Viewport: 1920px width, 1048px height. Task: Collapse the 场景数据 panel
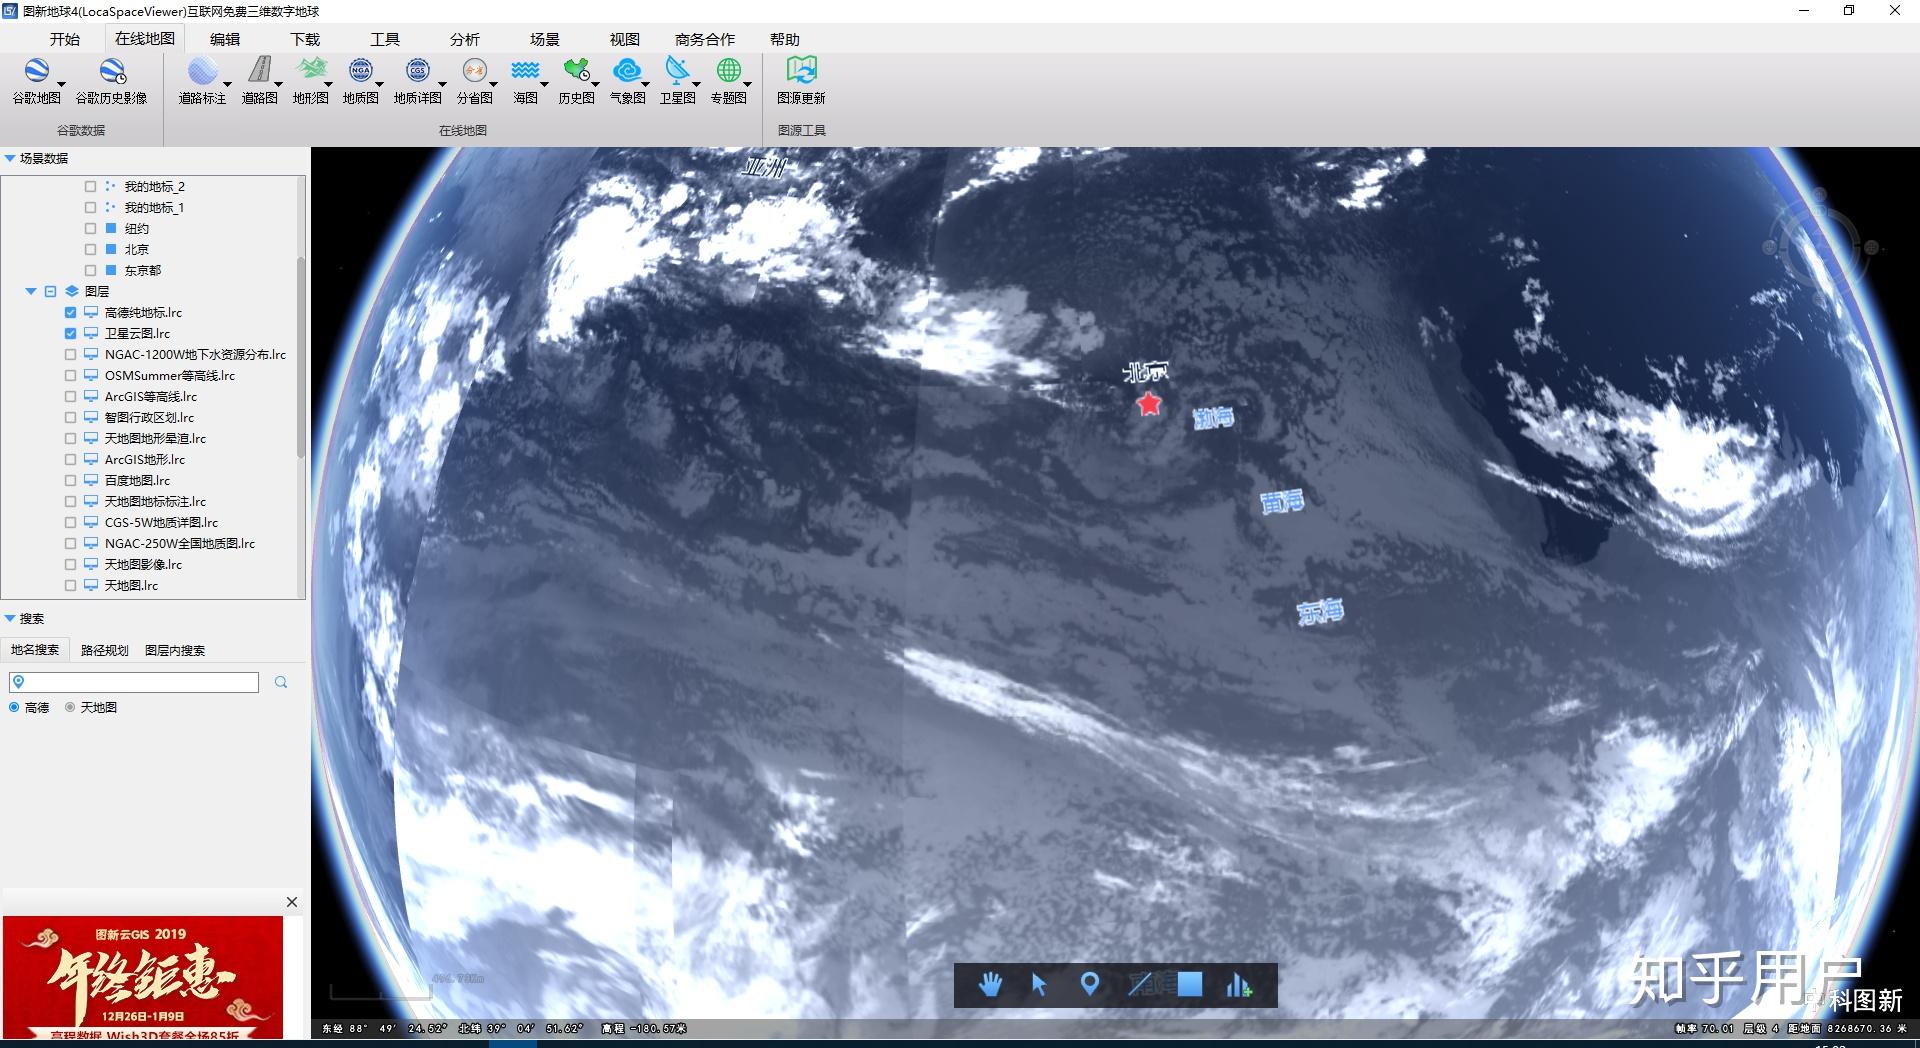(10, 158)
